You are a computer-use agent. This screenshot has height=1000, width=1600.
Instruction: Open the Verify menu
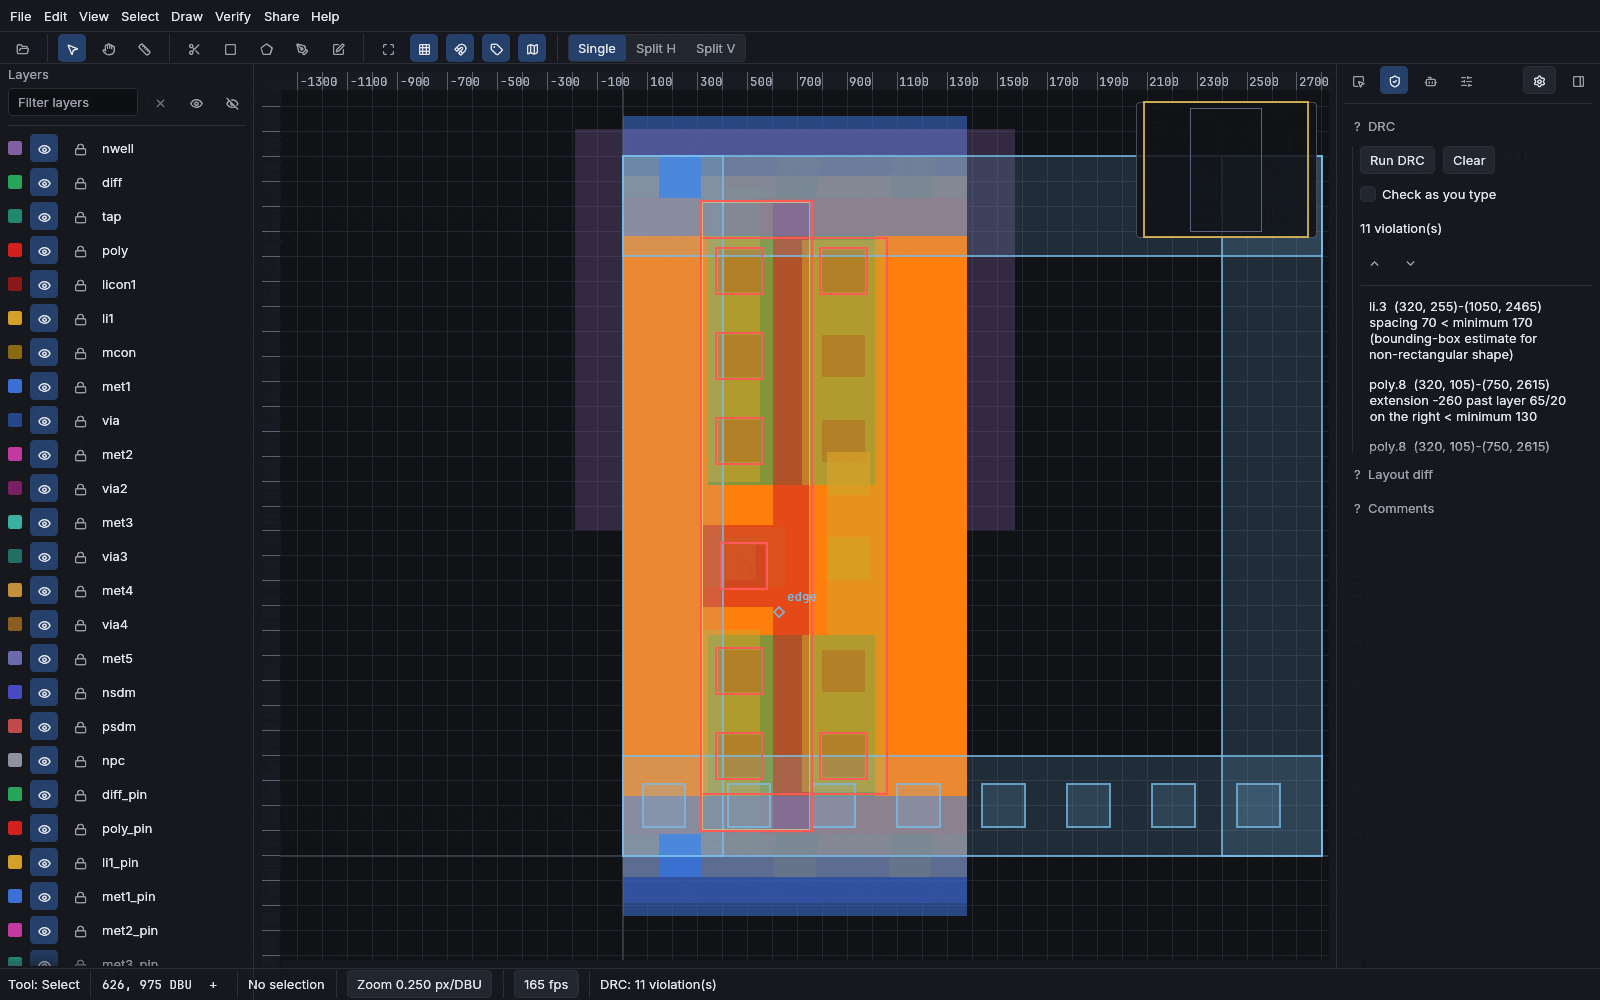233,17
